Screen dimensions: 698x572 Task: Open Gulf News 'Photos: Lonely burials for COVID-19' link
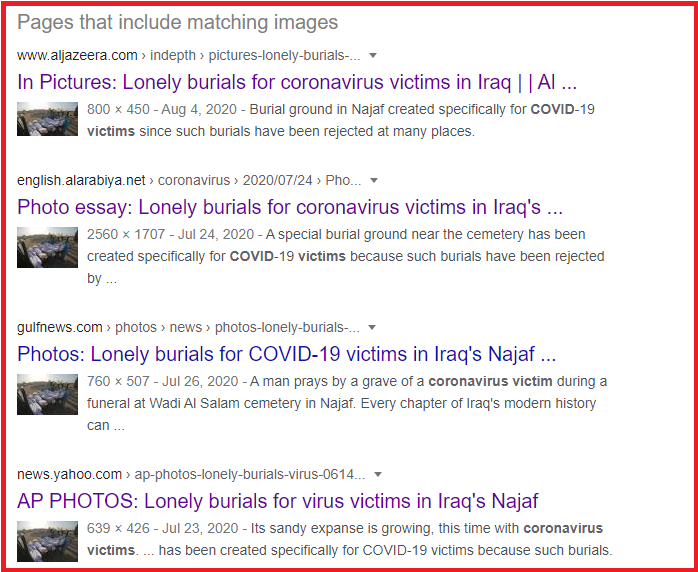click(x=287, y=354)
